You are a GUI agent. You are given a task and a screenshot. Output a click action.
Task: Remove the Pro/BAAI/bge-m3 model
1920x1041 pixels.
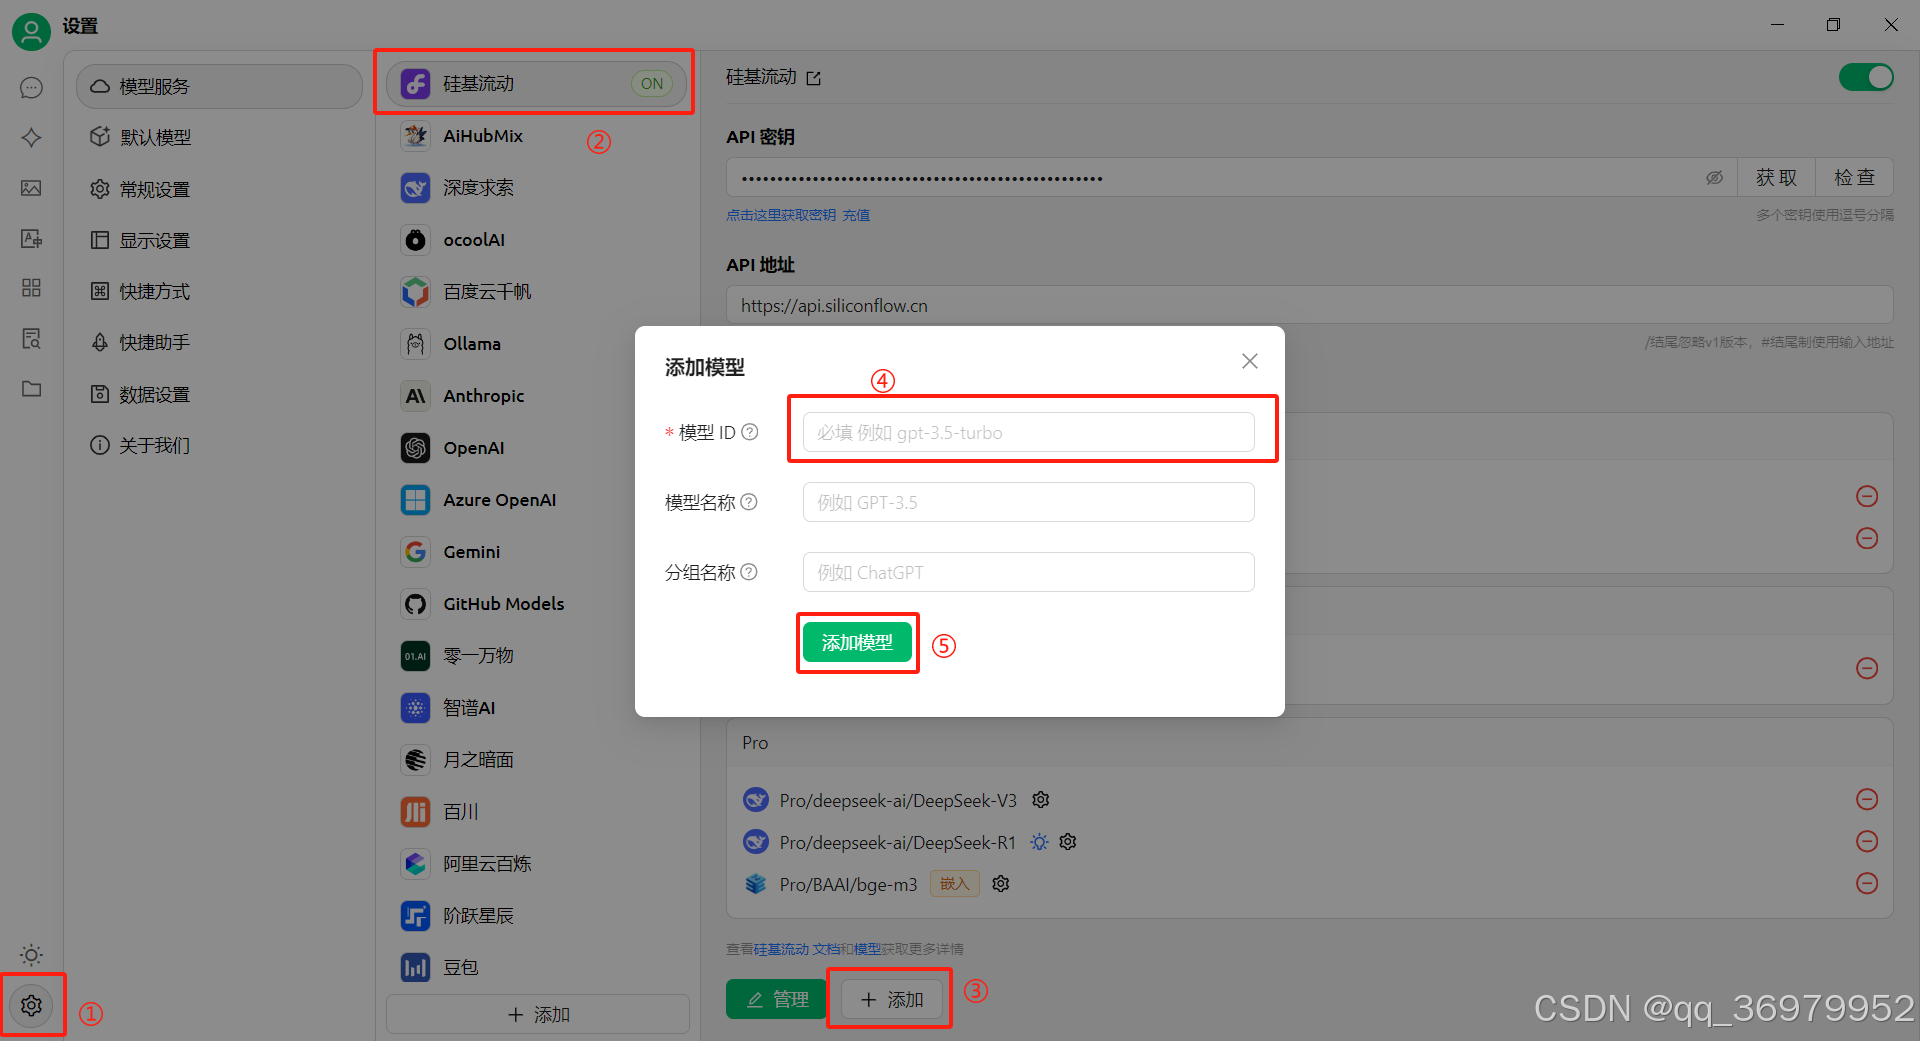[1867, 883]
